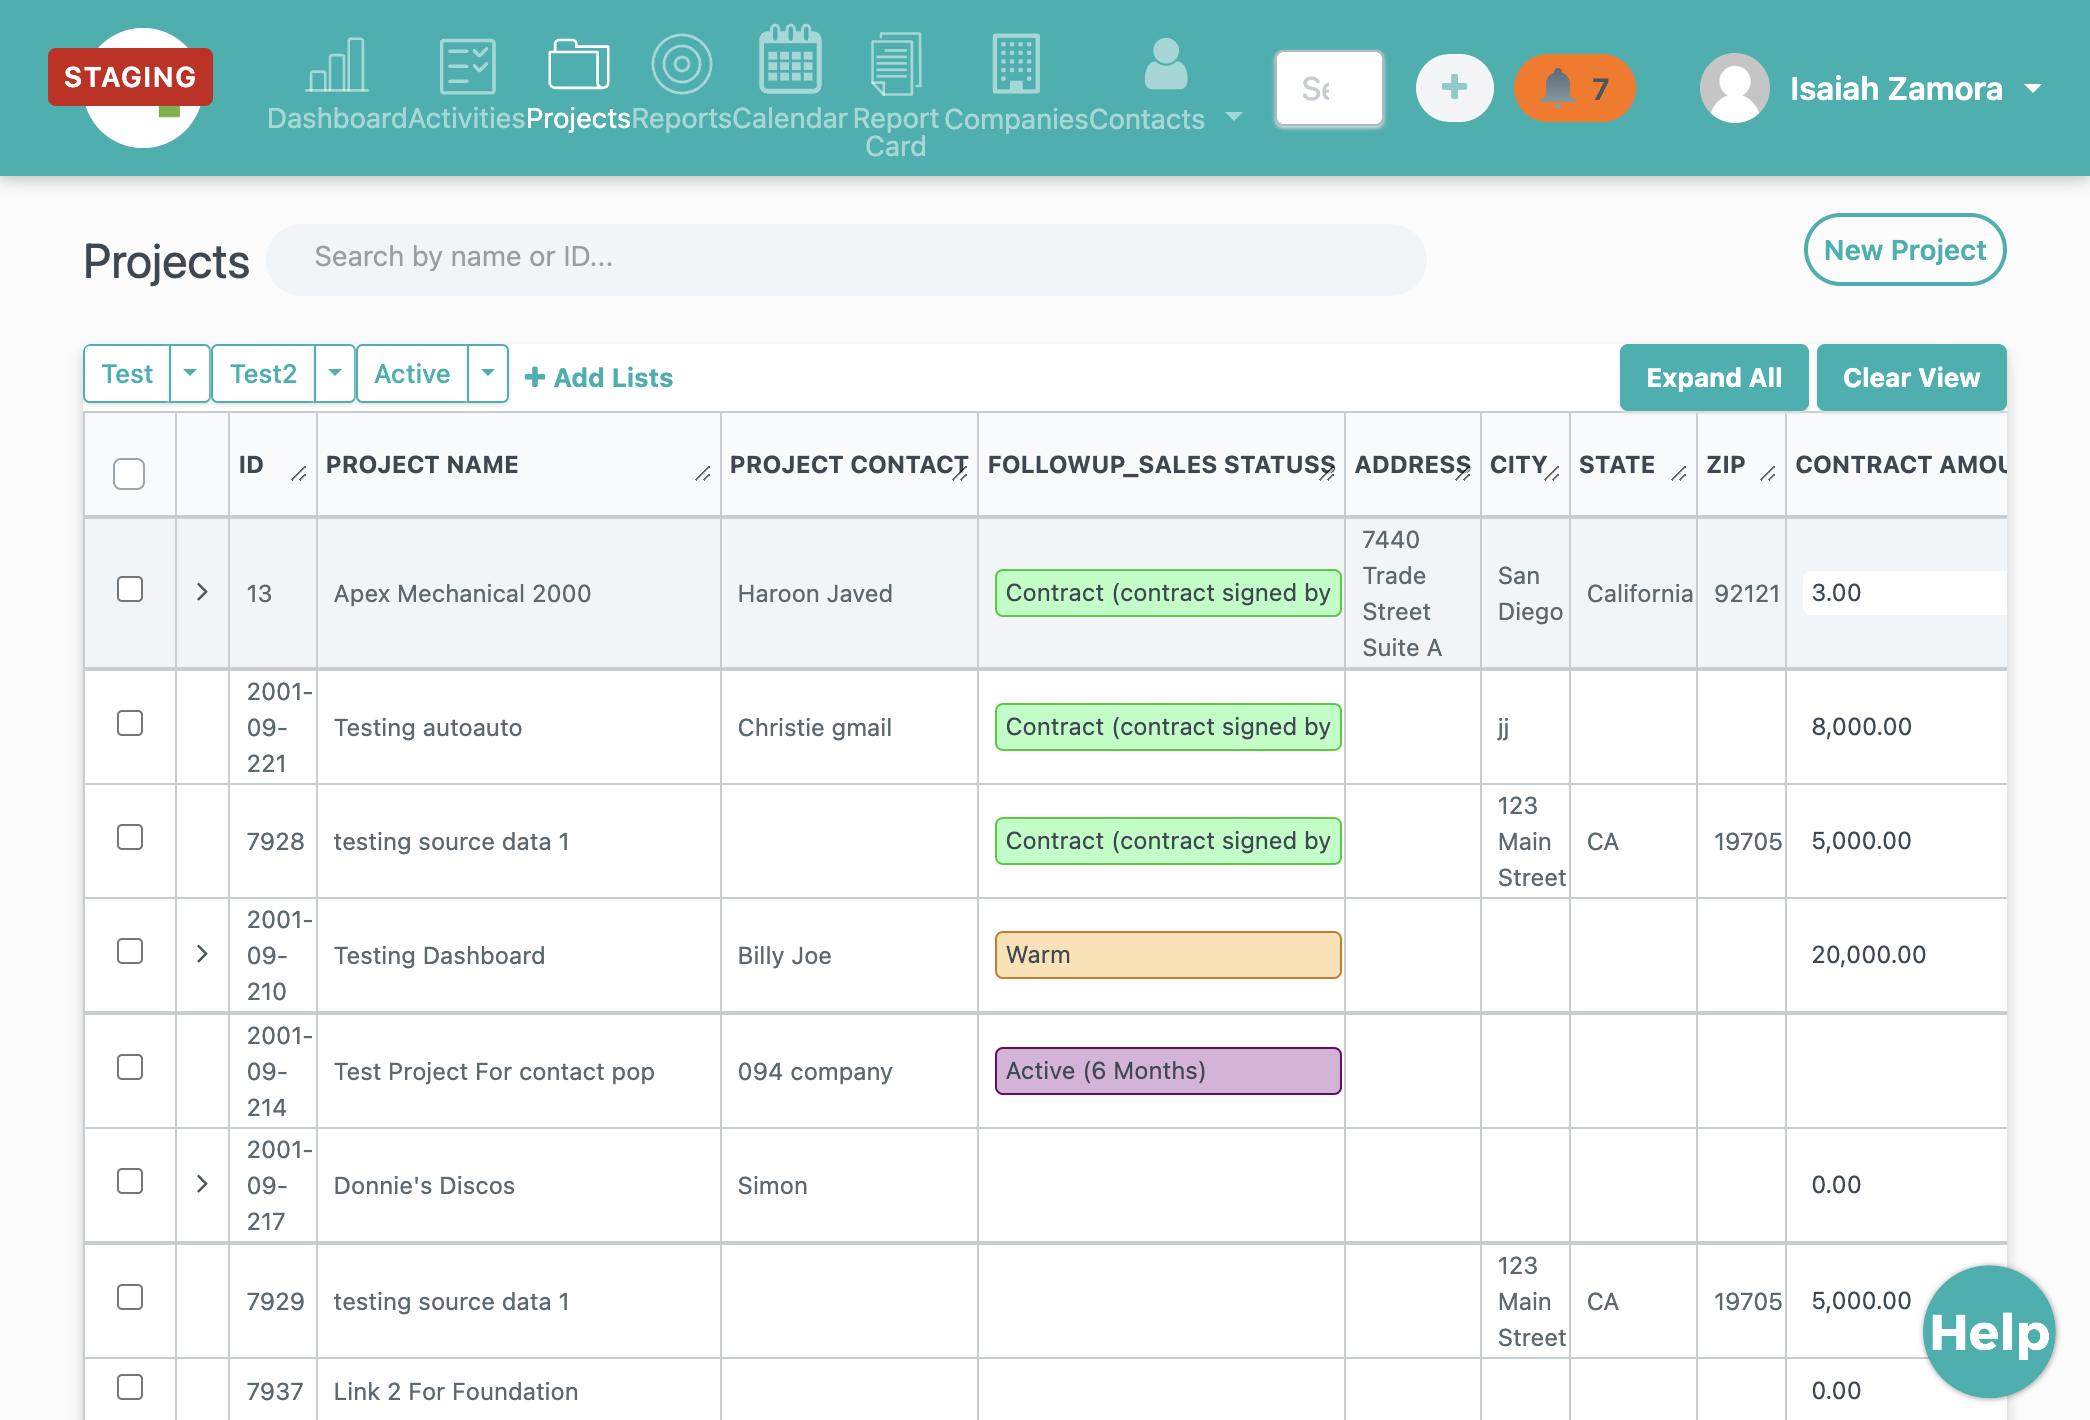Click the Clear View button
Screen dimensions: 2090x1420
(x=1911, y=377)
